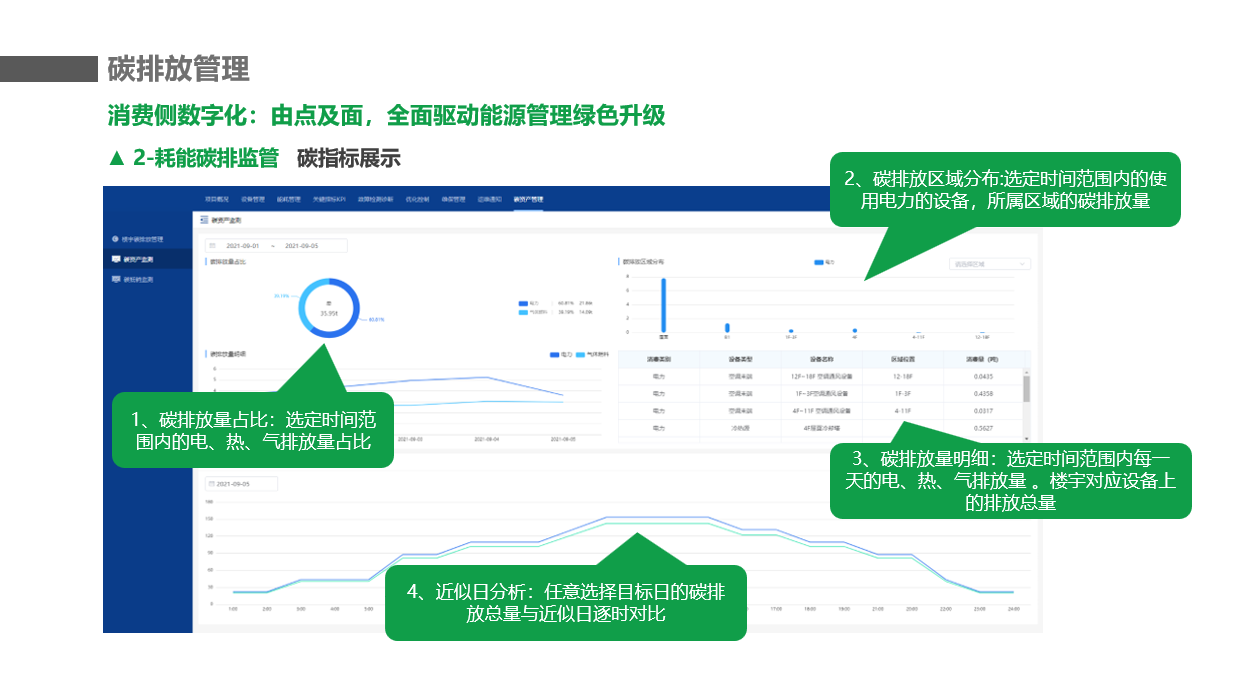
Task: Click the calendar icon in the date range picker
Action: coord(214,246)
